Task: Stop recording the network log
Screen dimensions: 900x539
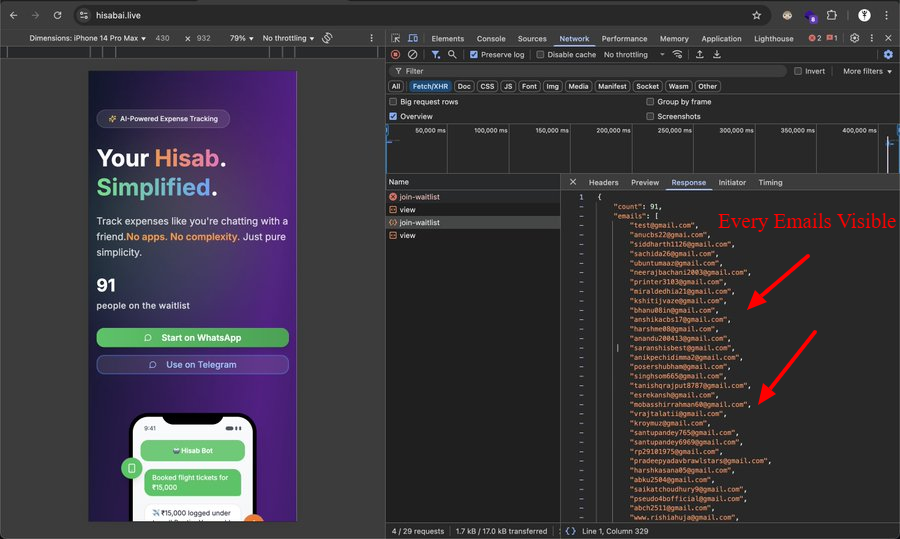Action: pos(395,55)
